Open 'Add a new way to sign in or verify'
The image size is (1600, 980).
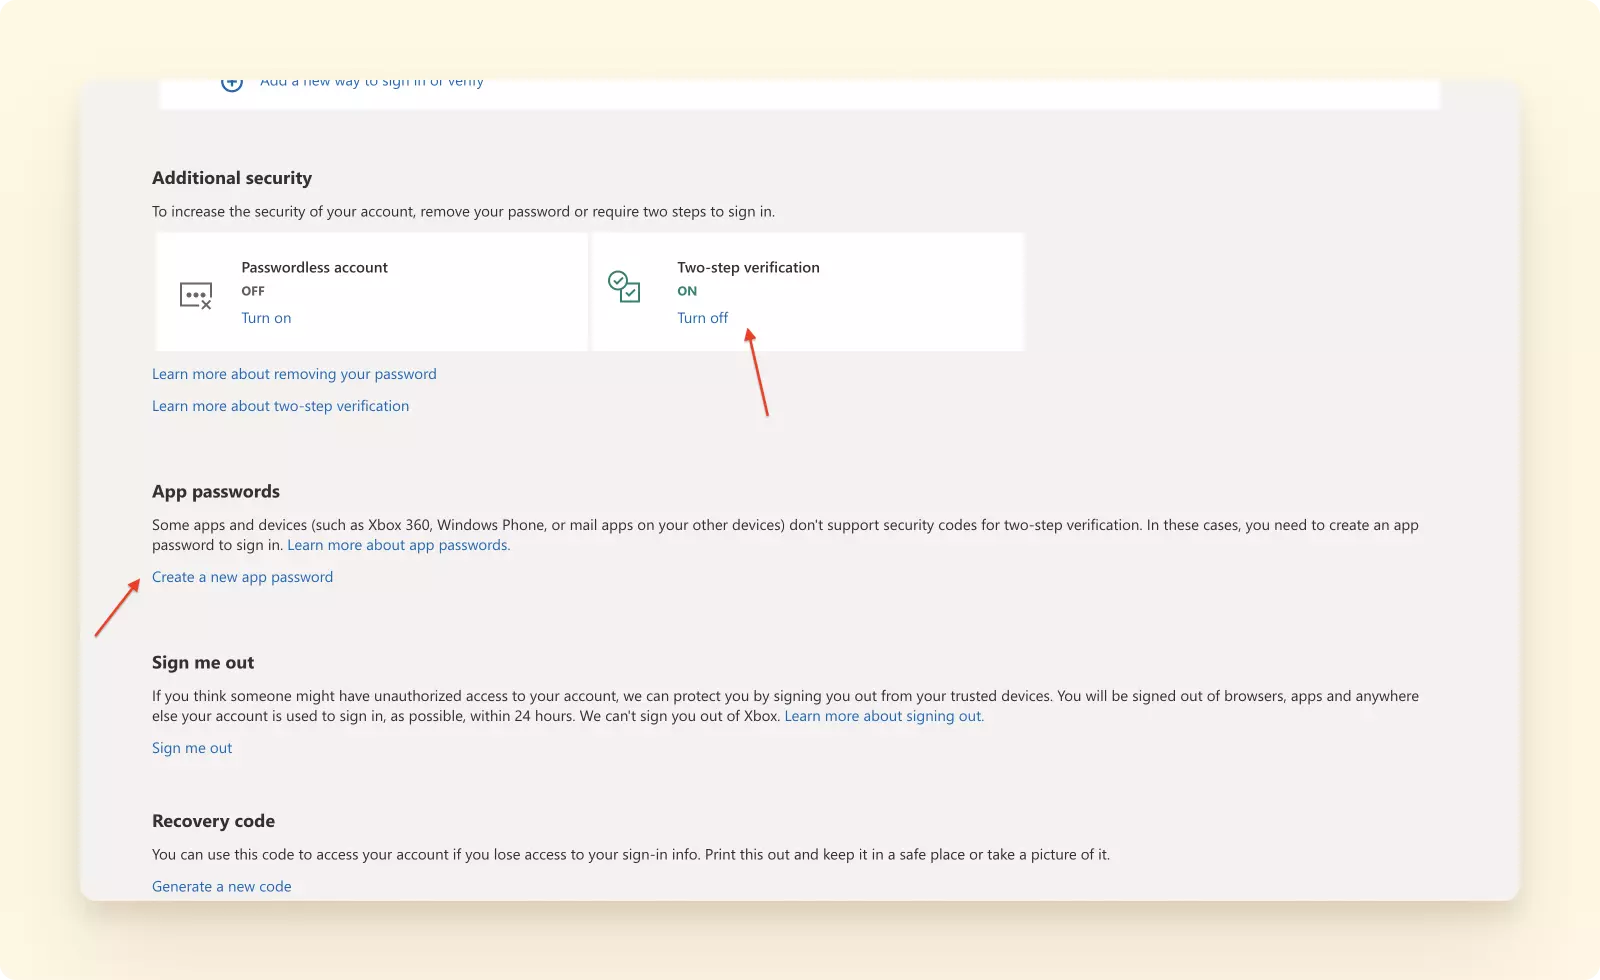pos(371,81)
